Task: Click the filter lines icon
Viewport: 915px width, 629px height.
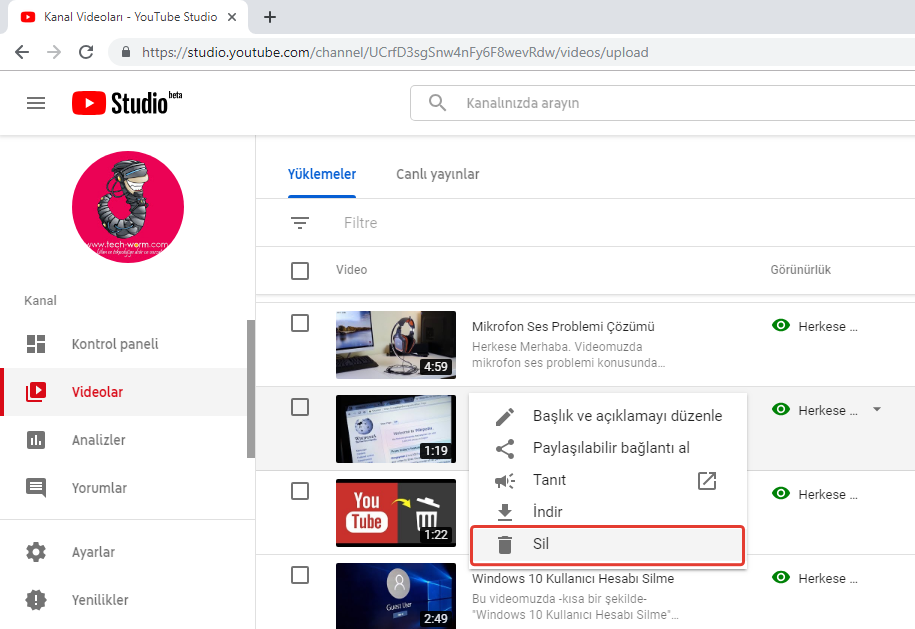Action: click(x=300, y=223)
